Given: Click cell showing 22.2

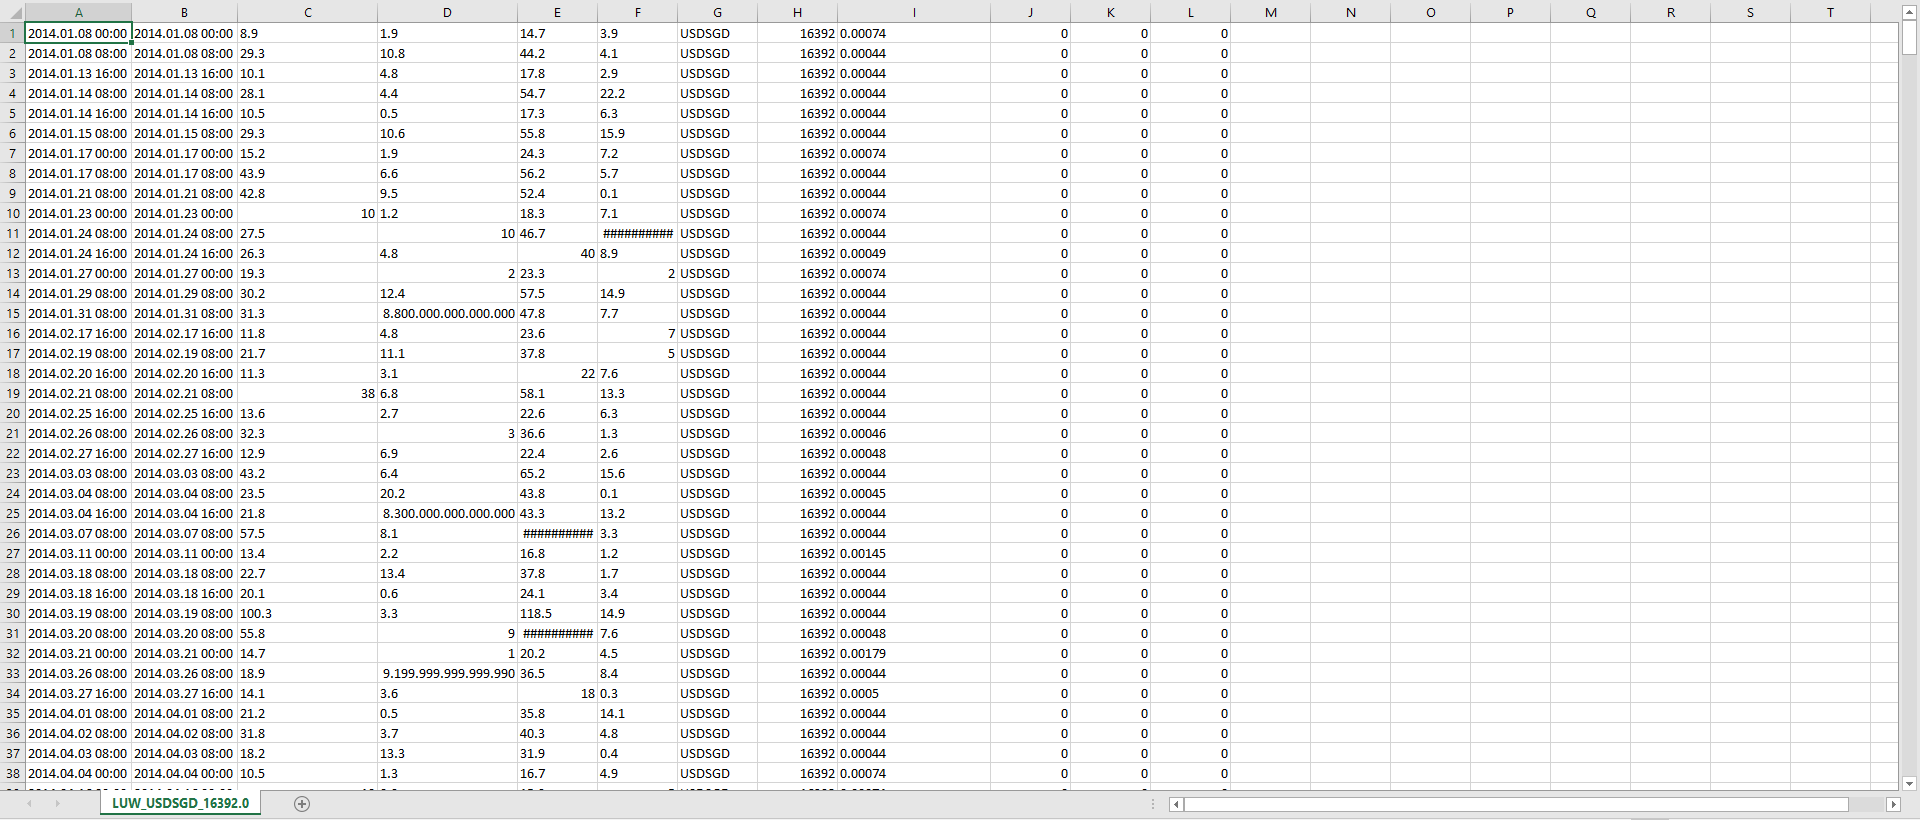Looking at the screenshot, I should (637, 93).
